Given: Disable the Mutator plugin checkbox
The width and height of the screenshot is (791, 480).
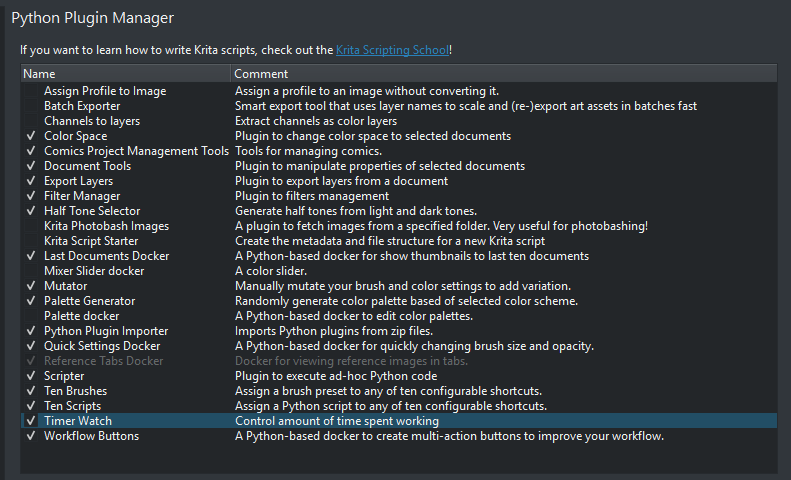Looking at the screenshot, I should 31,286.
